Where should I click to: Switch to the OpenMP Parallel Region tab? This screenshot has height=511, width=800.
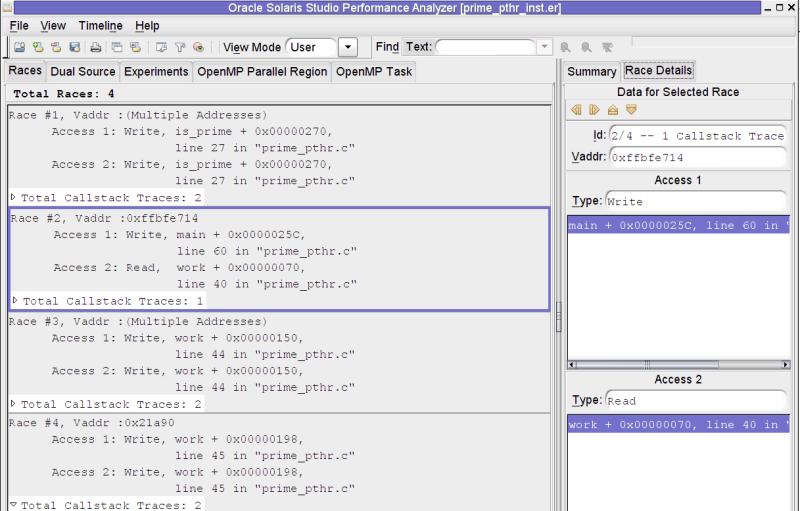coord(262,71)
